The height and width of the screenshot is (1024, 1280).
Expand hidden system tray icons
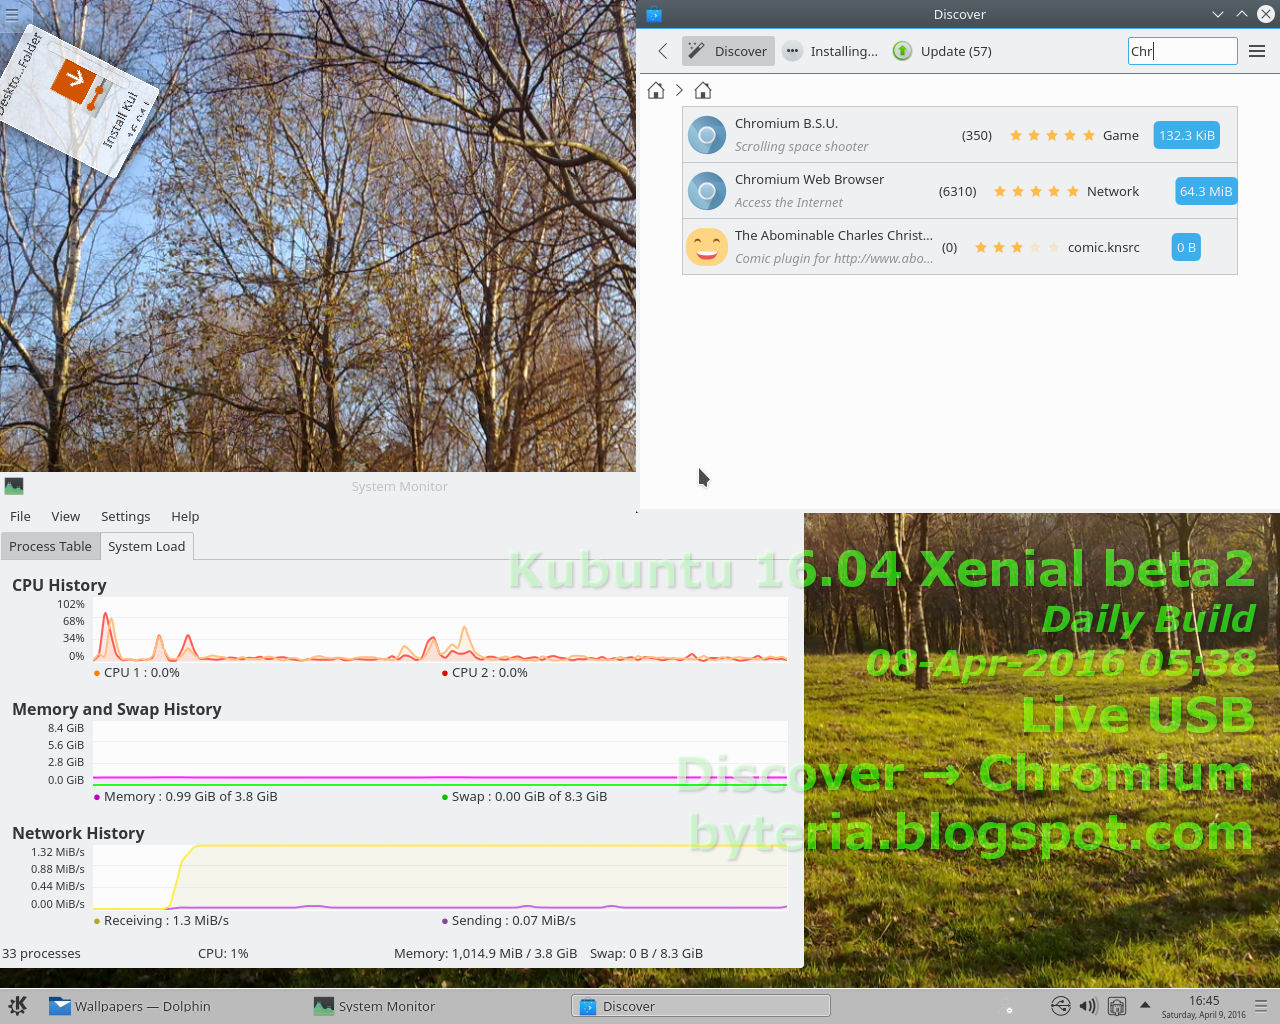1145,1005
